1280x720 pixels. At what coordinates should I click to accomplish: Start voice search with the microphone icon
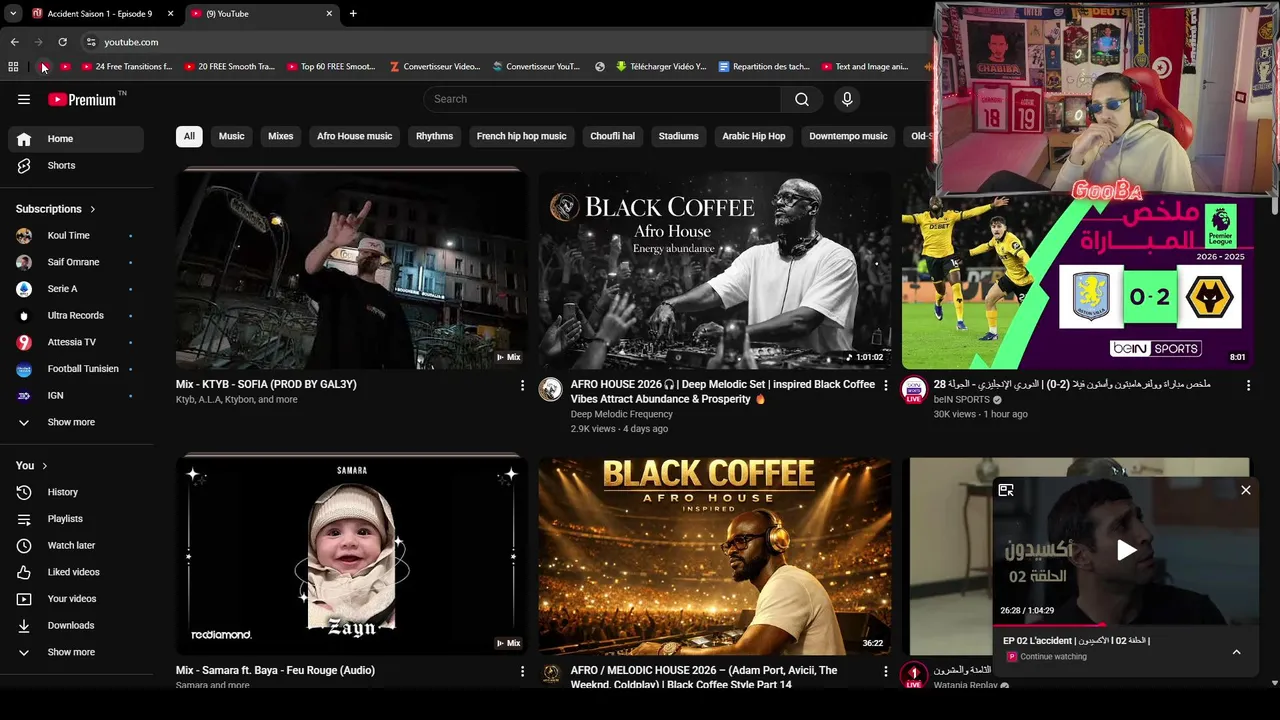click(x=847, y=99)
